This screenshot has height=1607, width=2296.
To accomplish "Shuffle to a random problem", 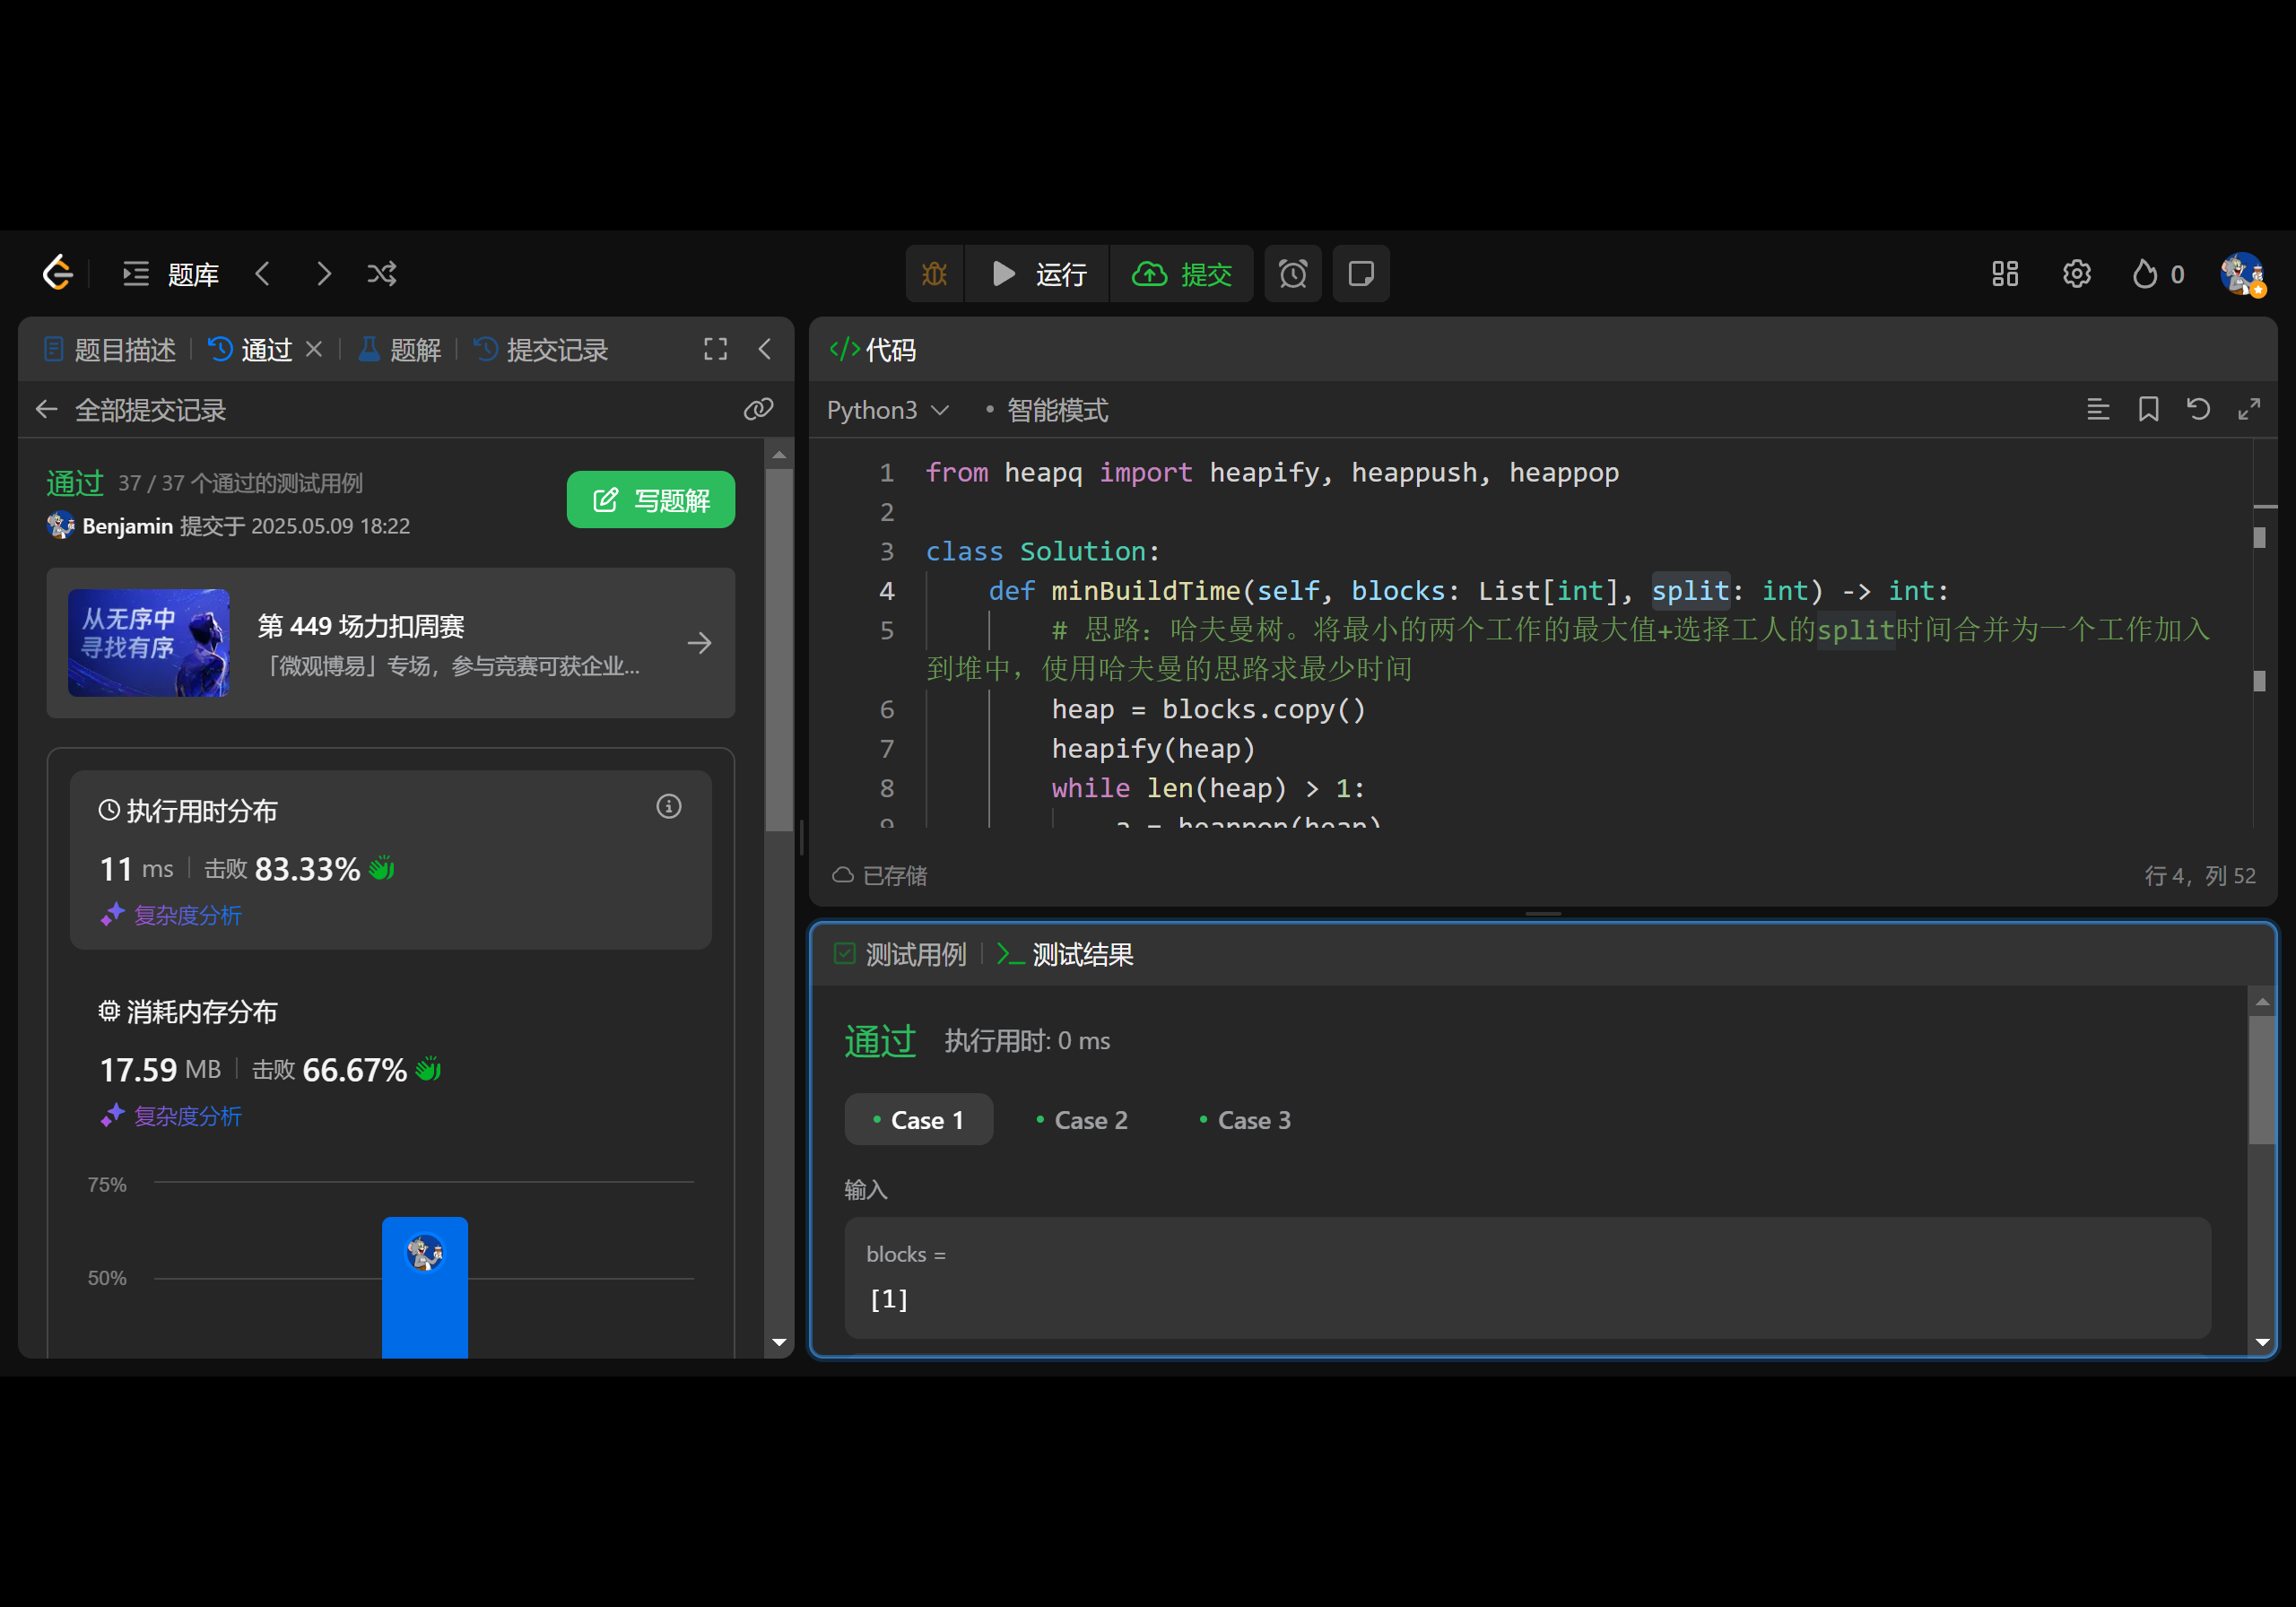I will [381, 274].
